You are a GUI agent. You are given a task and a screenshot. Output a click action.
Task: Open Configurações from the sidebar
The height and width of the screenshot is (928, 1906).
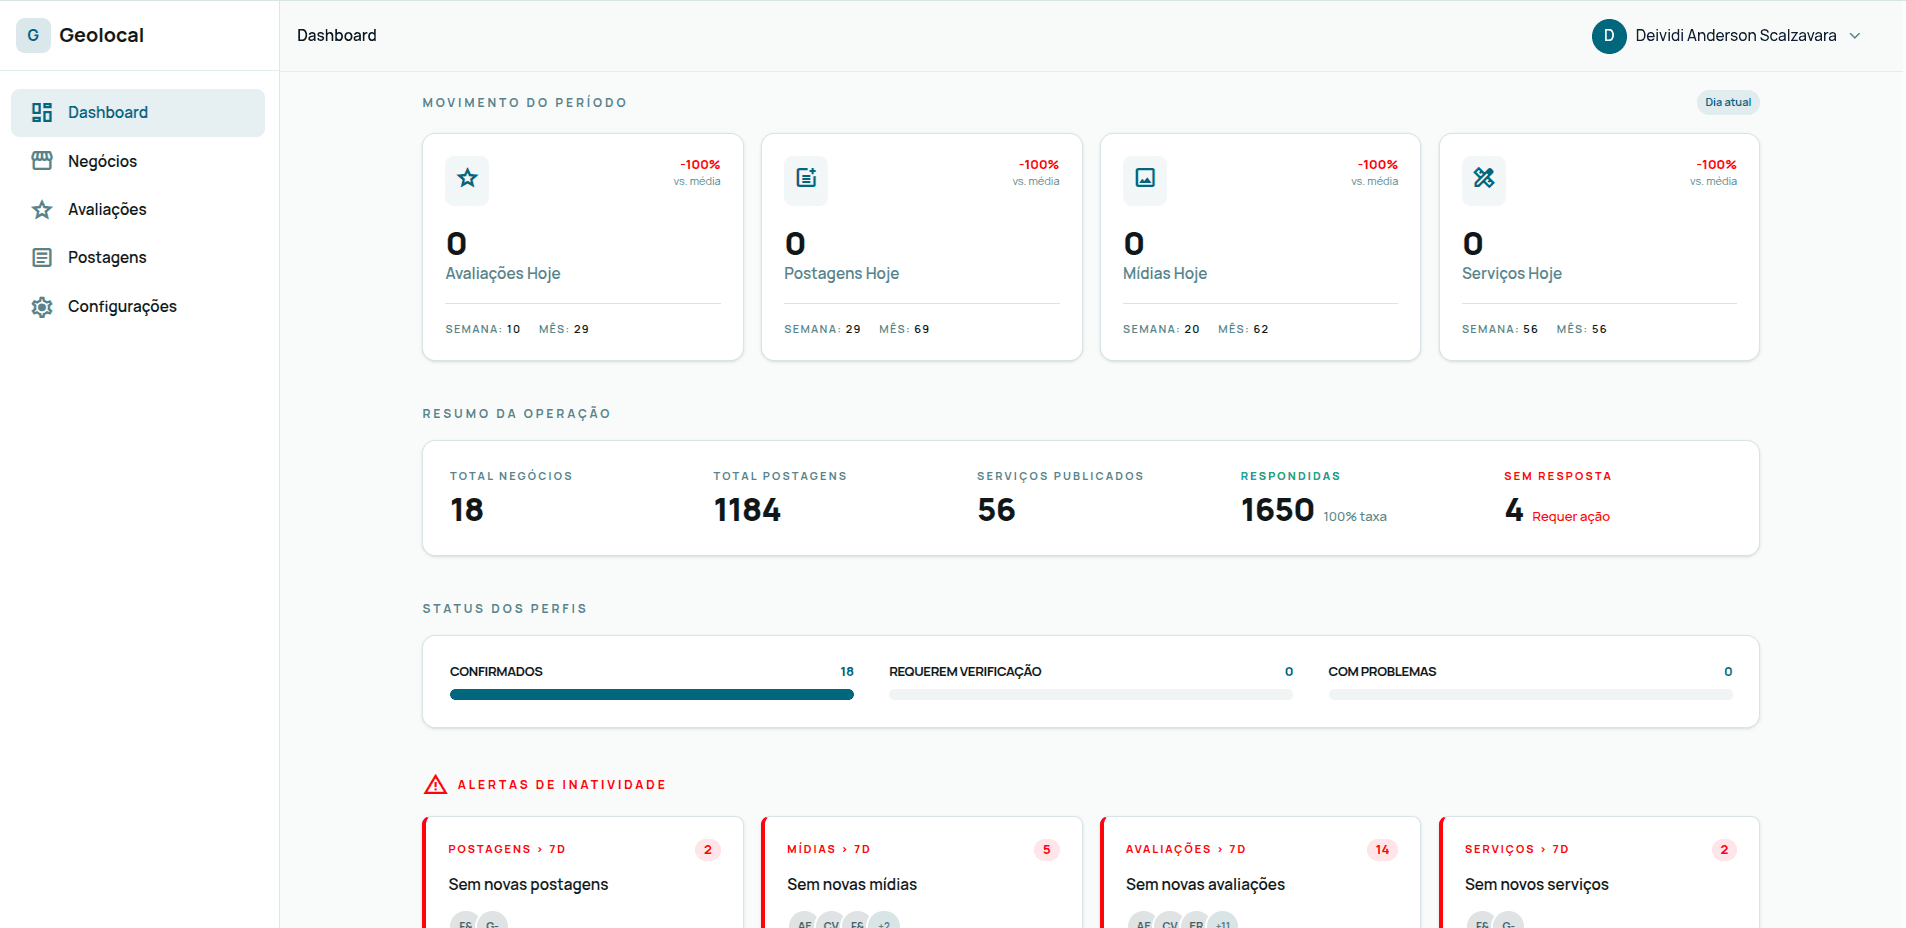[138, 306]
